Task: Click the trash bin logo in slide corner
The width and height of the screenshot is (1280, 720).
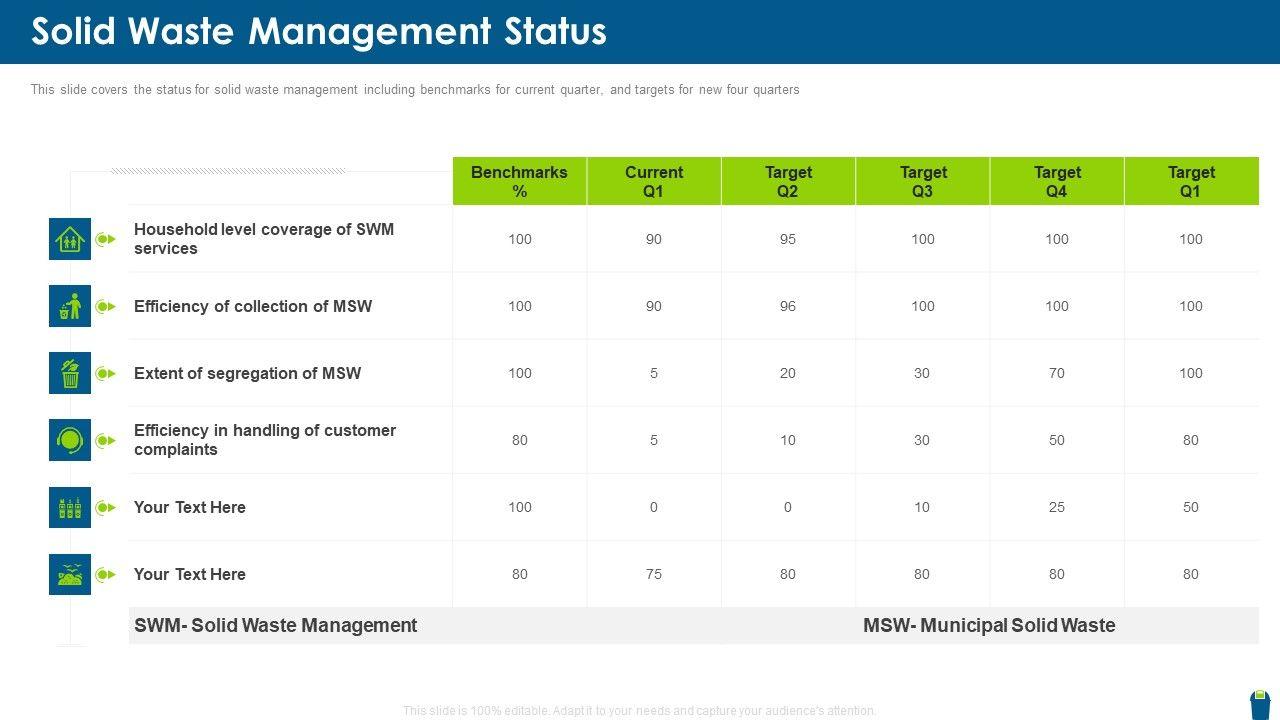Action: 1260,704
